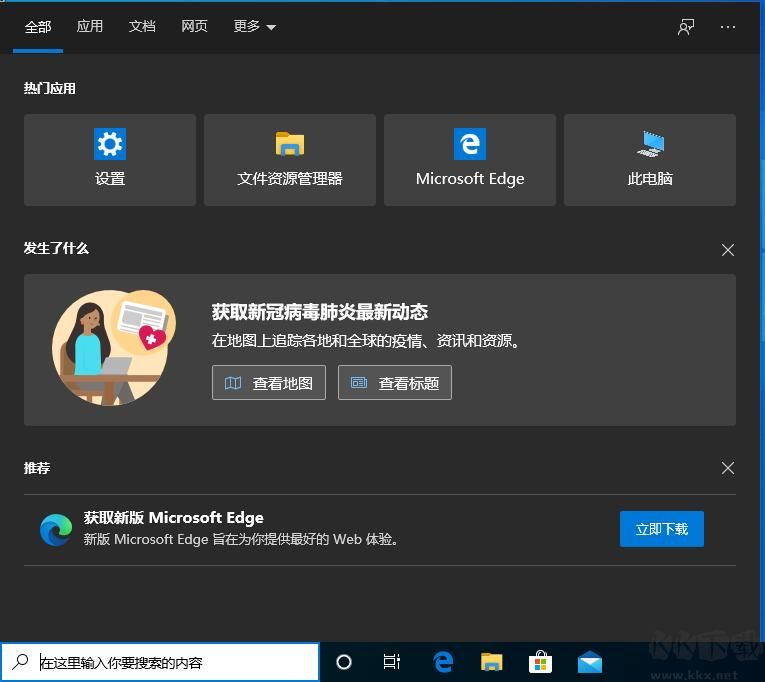Open Task View on the taskbar

pos(392,662)
